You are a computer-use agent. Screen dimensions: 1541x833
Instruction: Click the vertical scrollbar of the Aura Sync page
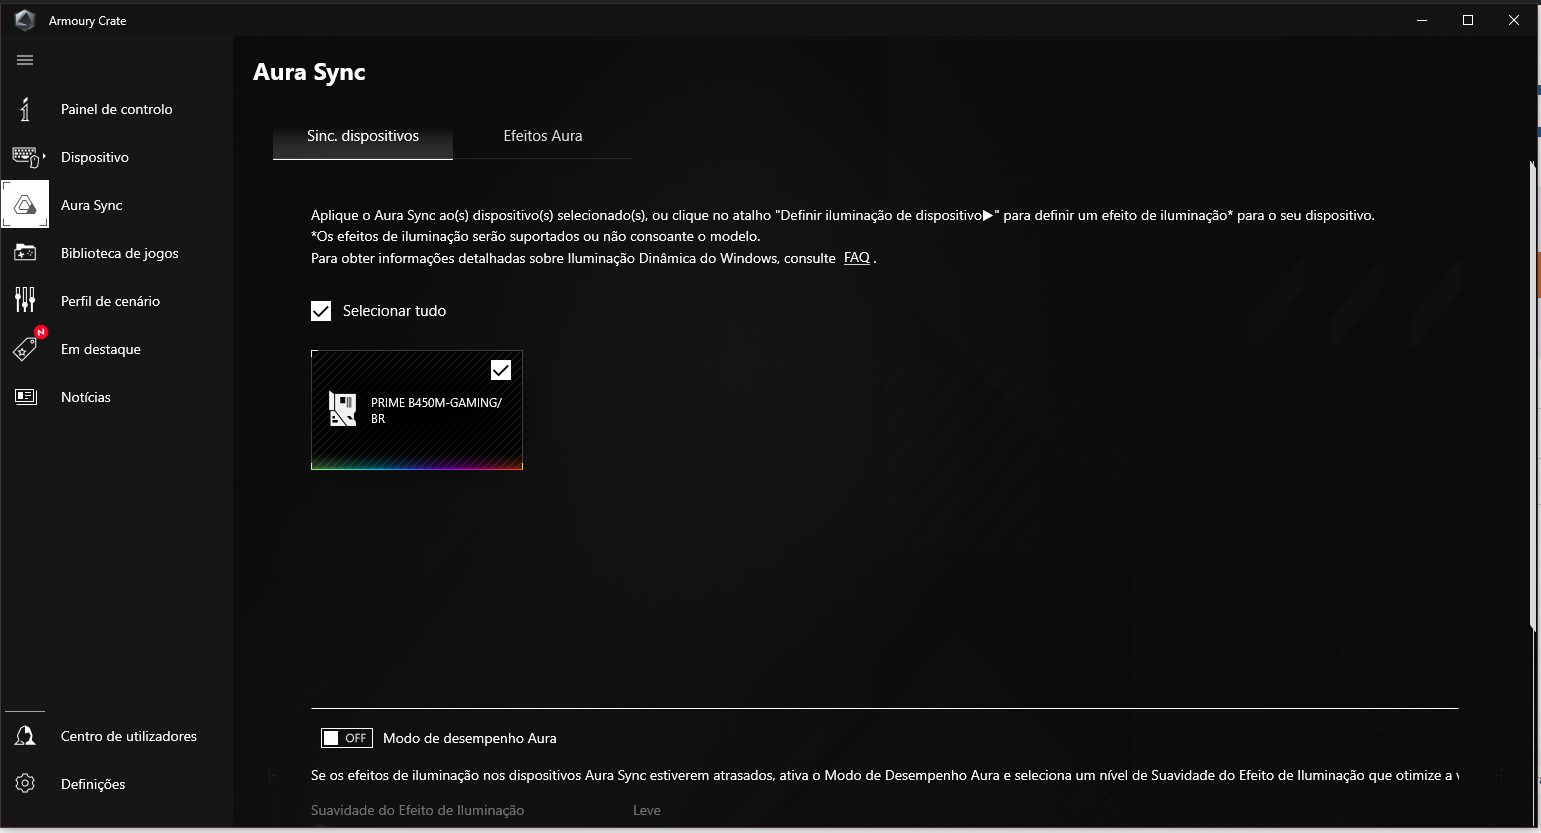pyautogui.click(x=1532, y=395)
